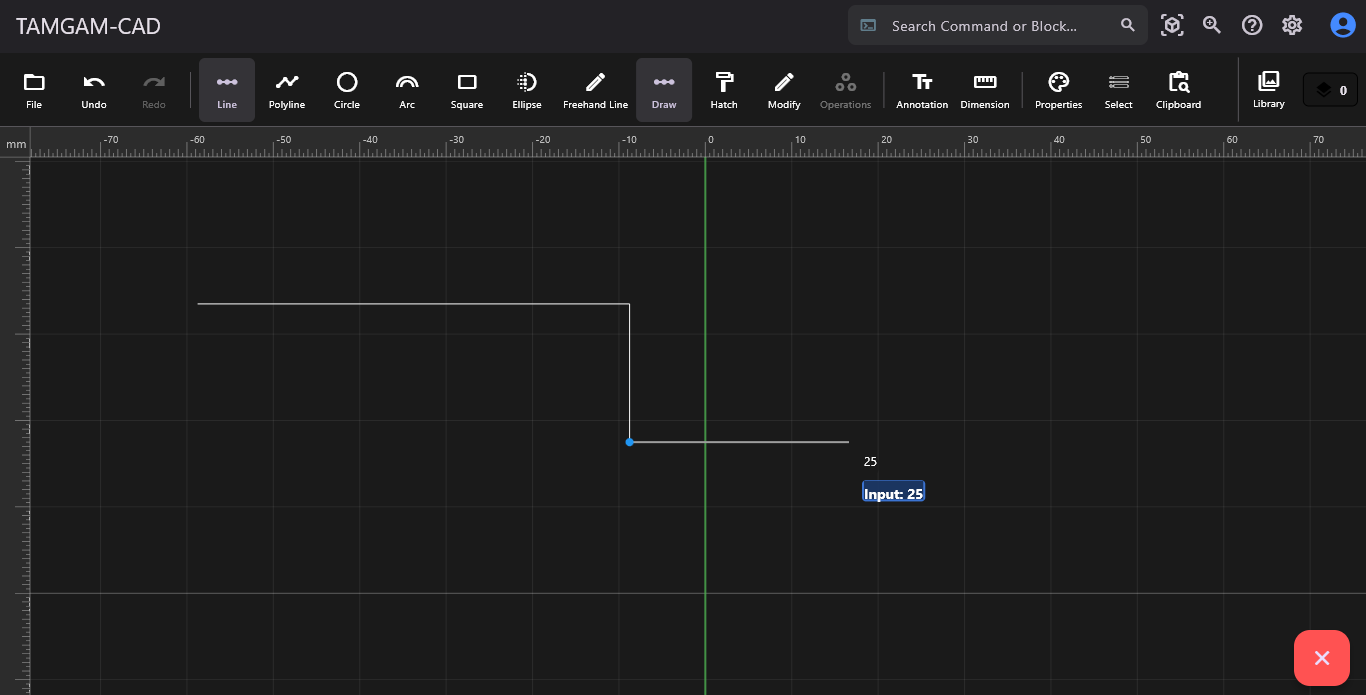
Task: Open the Modify tools menu
Action: point(784,90)
